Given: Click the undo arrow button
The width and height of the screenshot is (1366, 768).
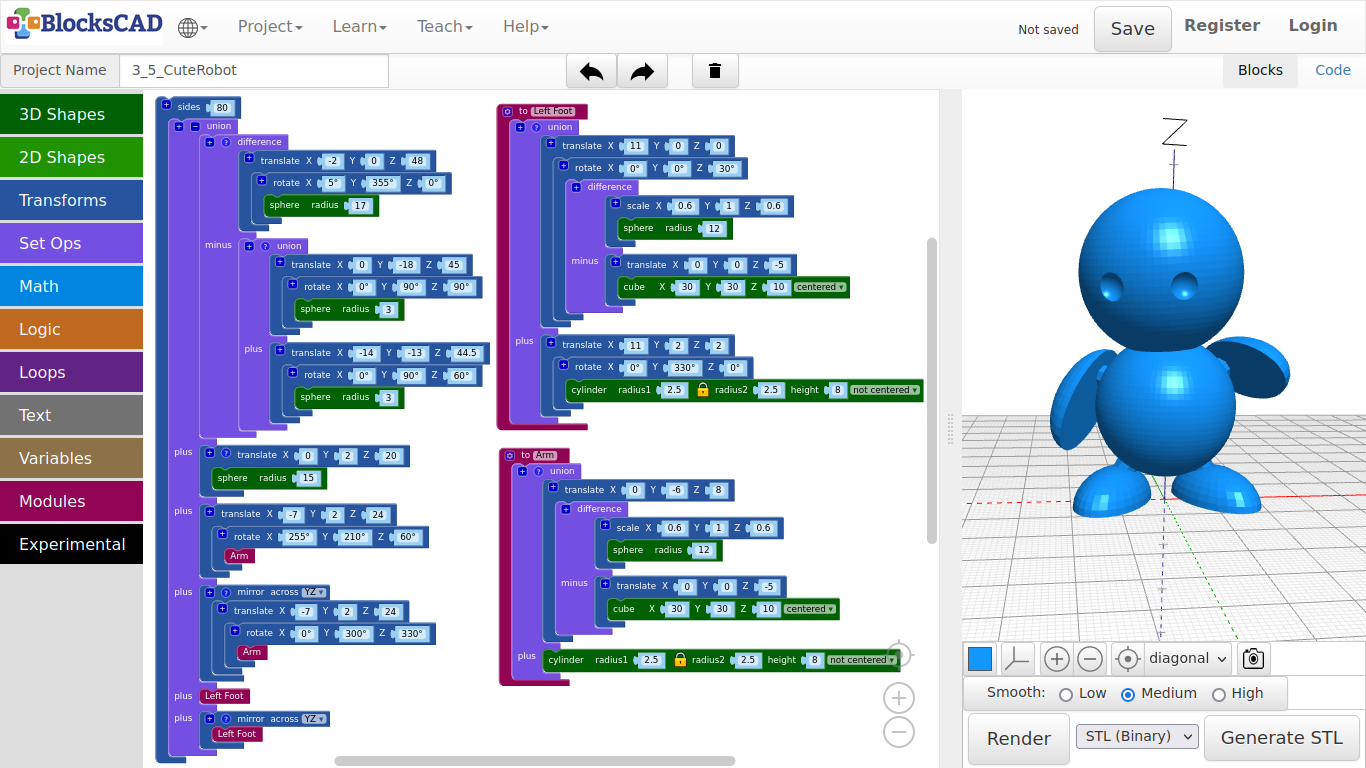Looking at the screenshot, I should tap(591, 71).
